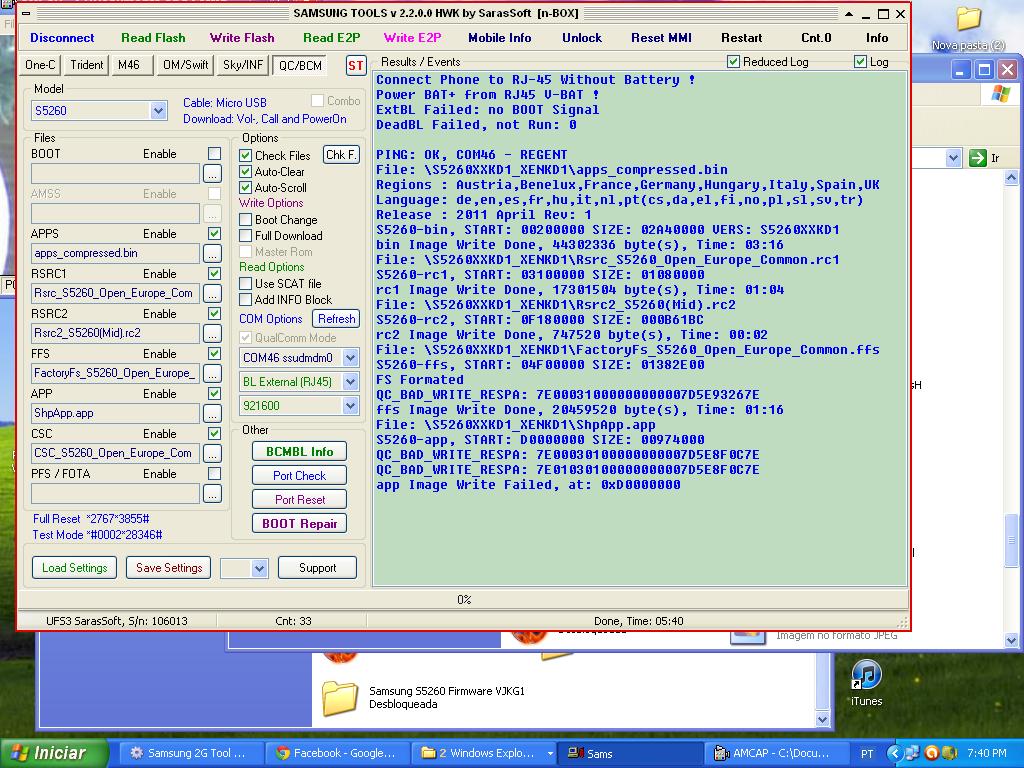
Task: Browse for CSC file with ellipsis button
Action: [212, 453]
